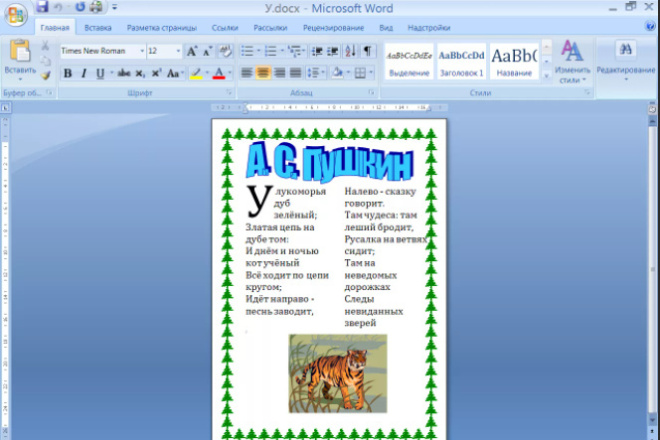Clear formatting with eraser icon
Screen dimensions: 660x440
[226, 51]
